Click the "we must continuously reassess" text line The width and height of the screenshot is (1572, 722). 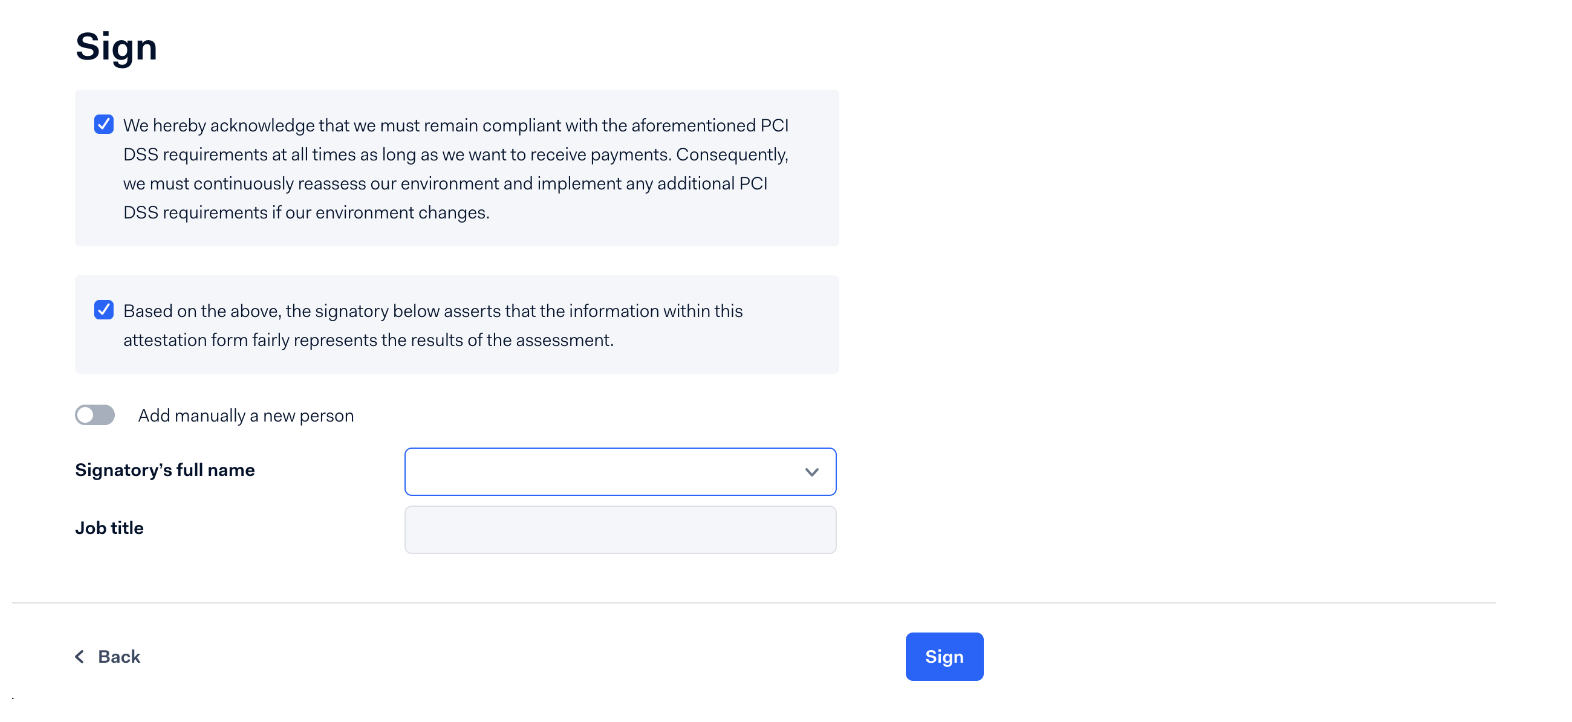[445, 184]
